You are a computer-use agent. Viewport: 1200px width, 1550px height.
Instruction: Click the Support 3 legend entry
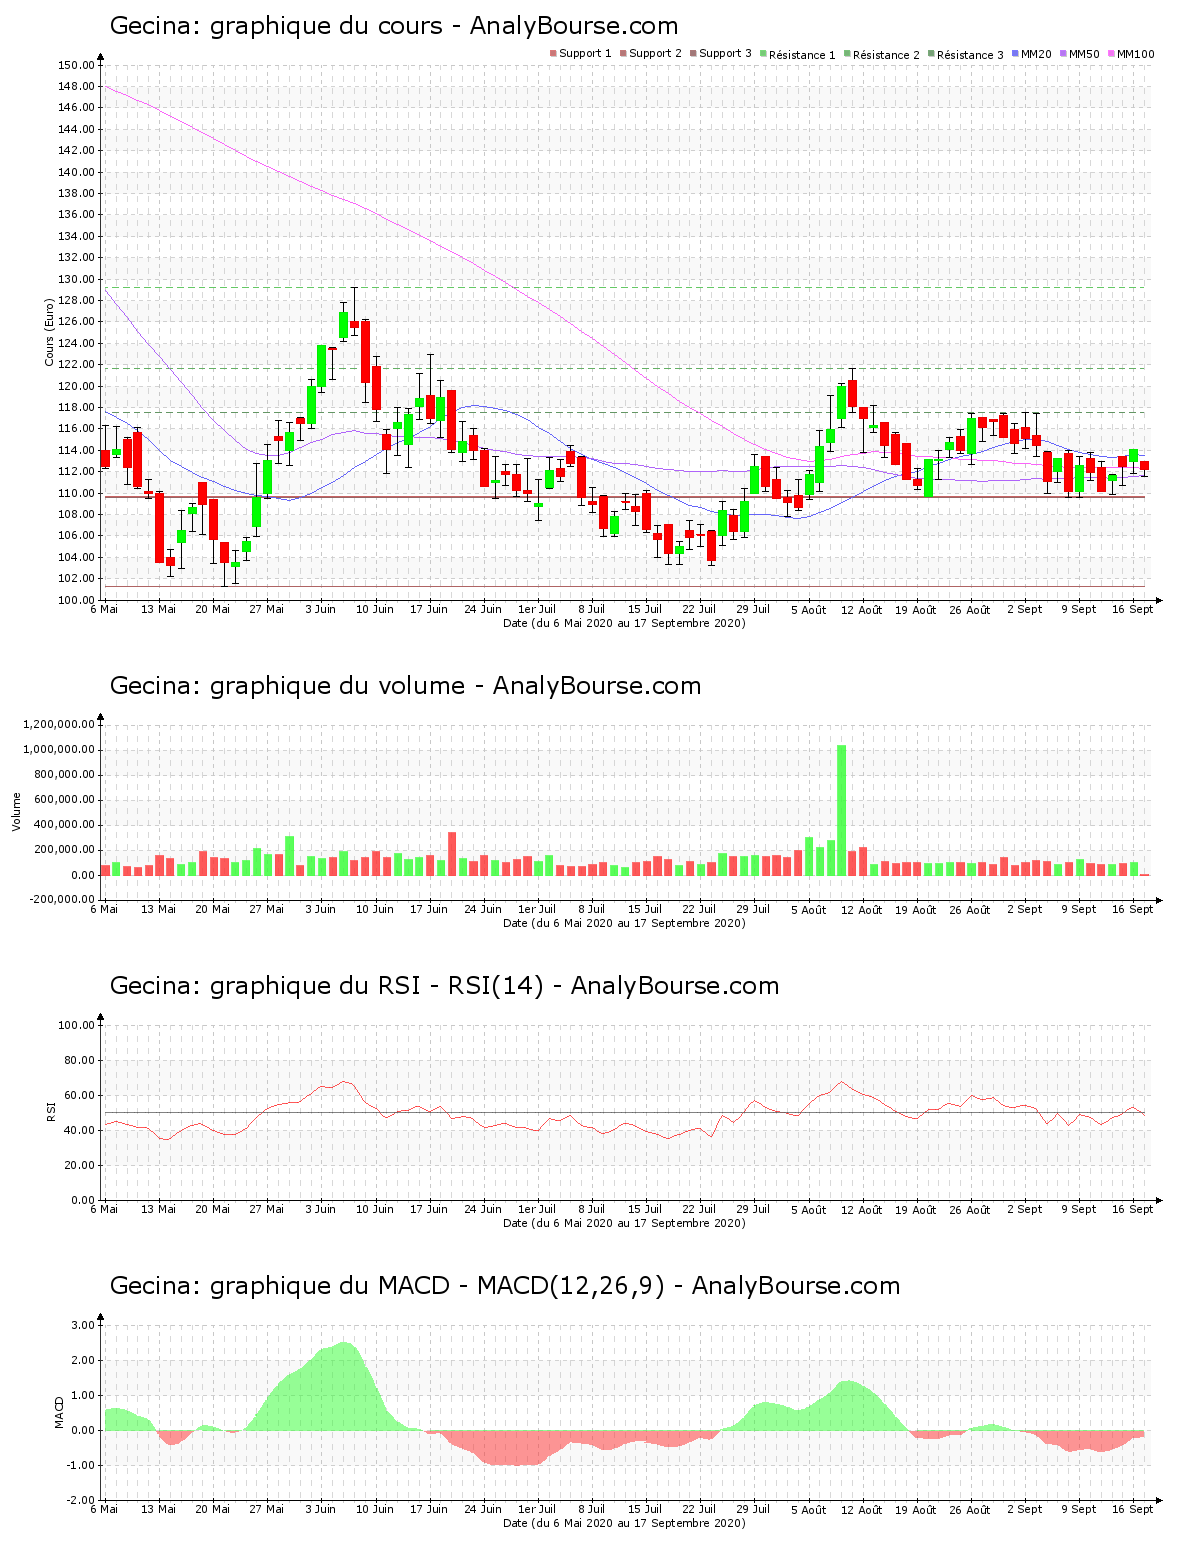coord(721,54)
